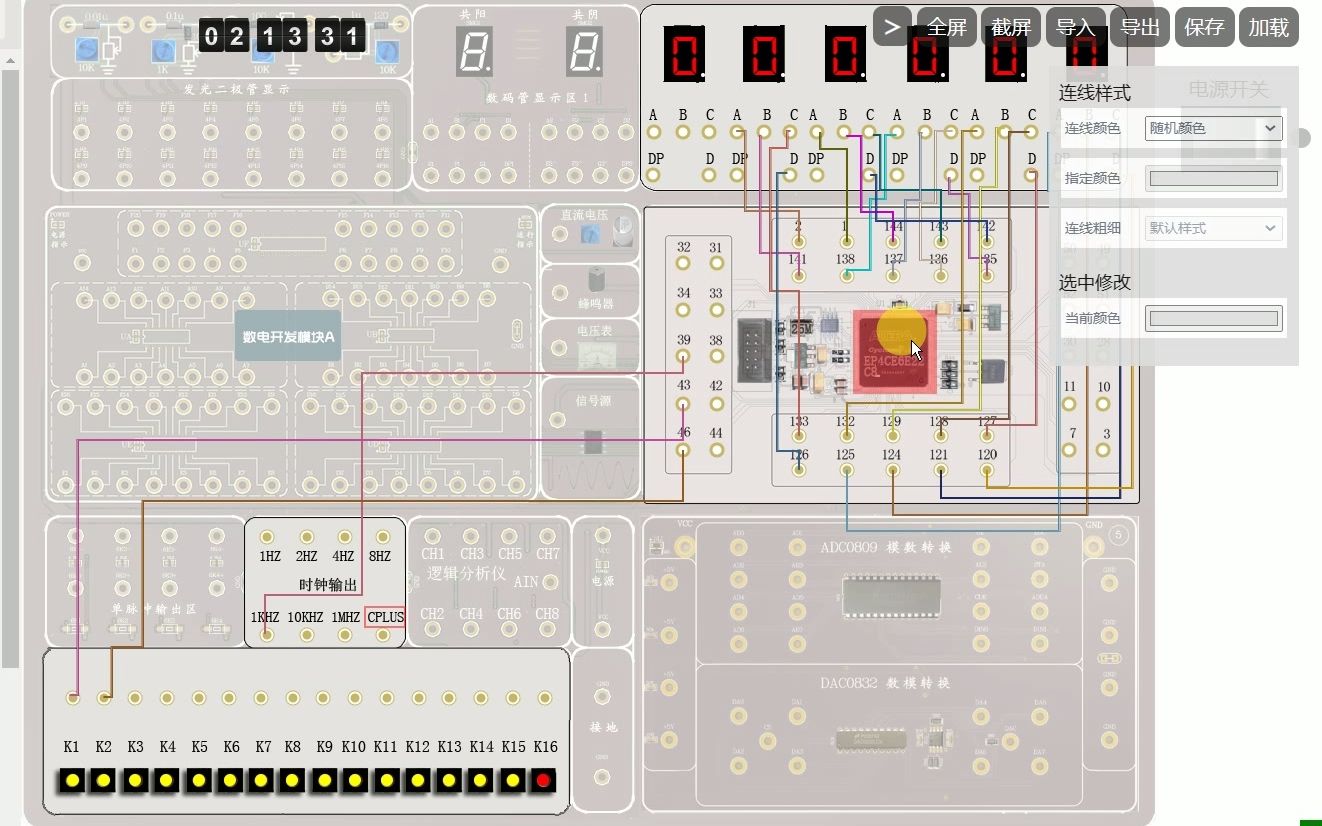This screenshot has height=826, width=1322.
Task: Click the 指定颜色 color swatch field
Action: 1213,178
